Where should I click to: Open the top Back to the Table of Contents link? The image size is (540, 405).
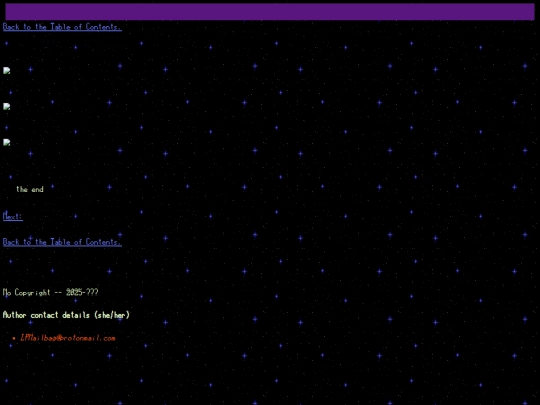point(62,27)
